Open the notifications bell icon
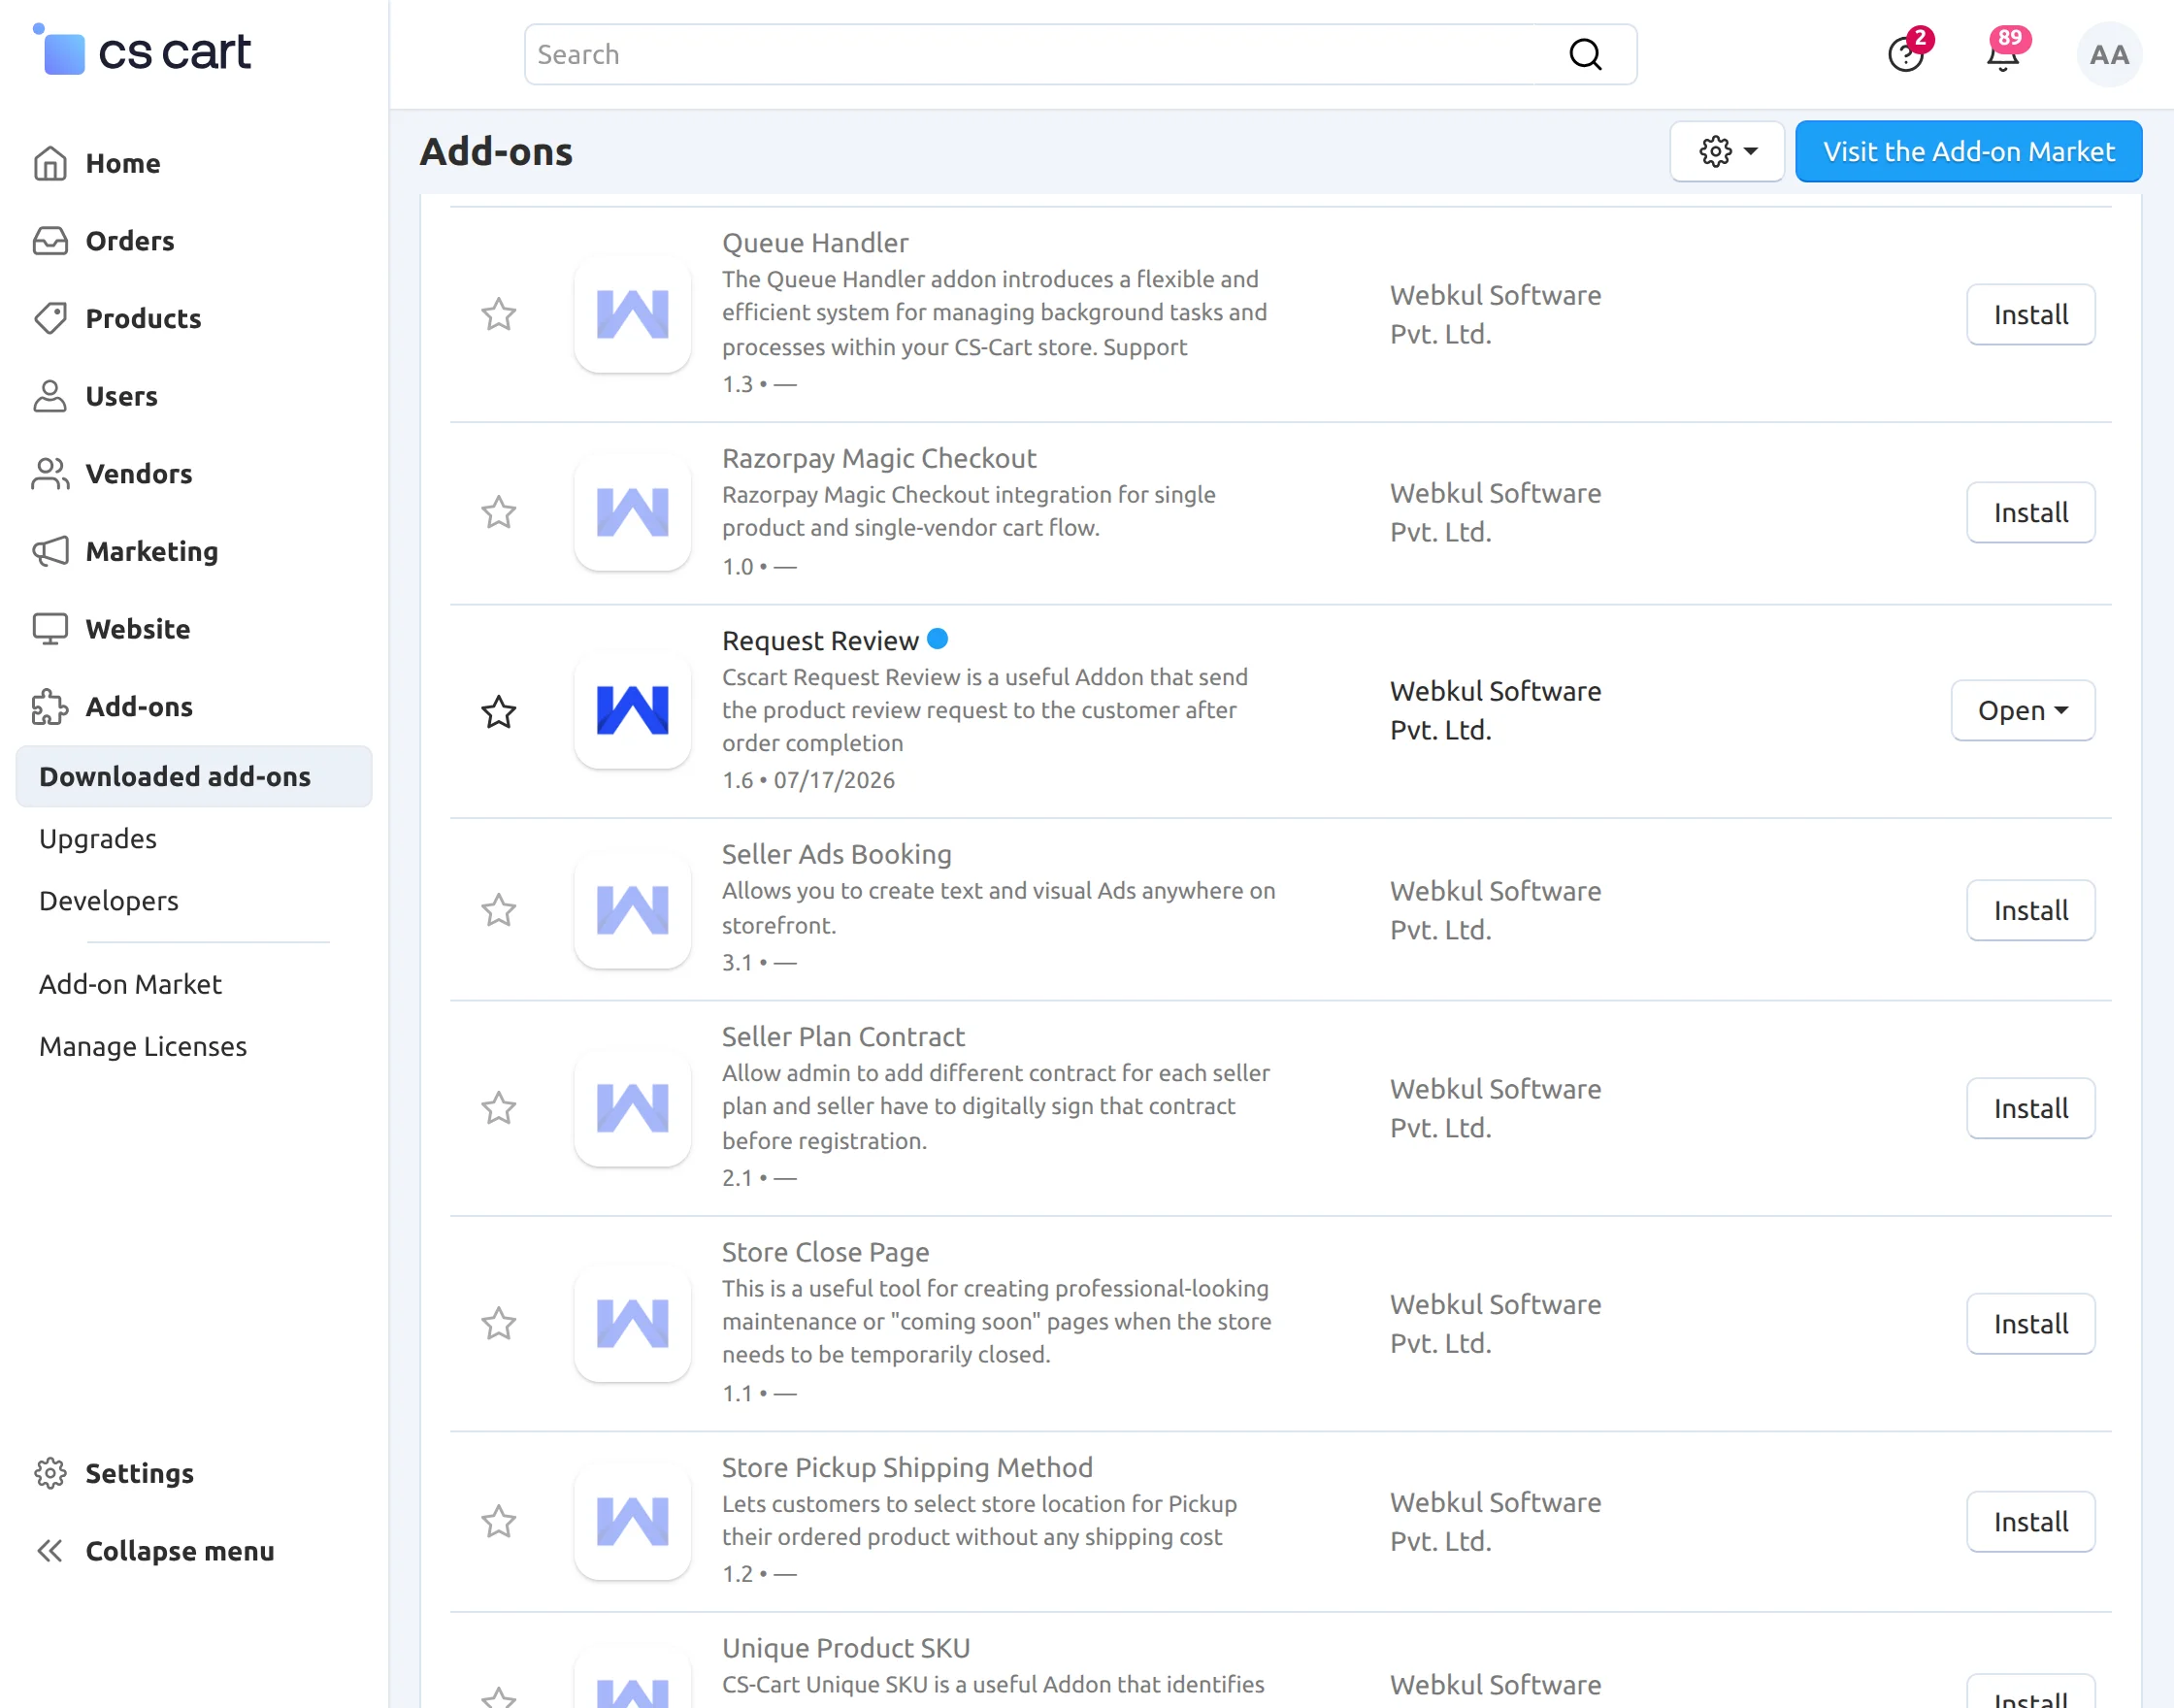 (2003, 54)
